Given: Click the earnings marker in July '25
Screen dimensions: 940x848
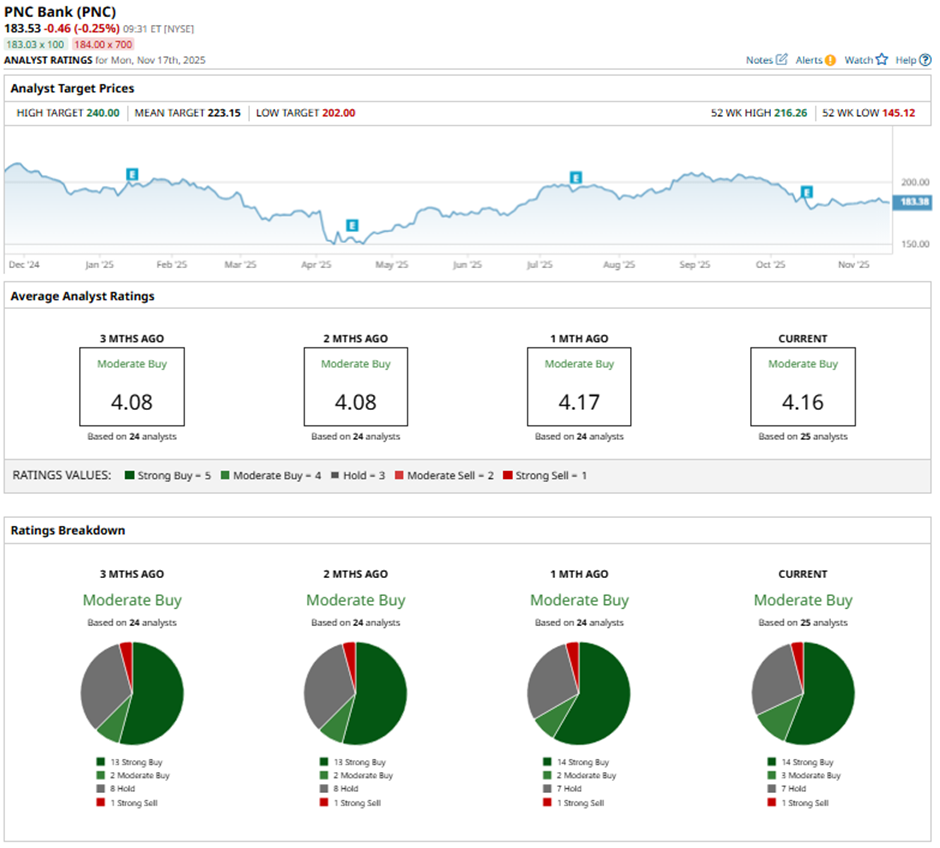Looking at the screenshot, I should [576, 178].
